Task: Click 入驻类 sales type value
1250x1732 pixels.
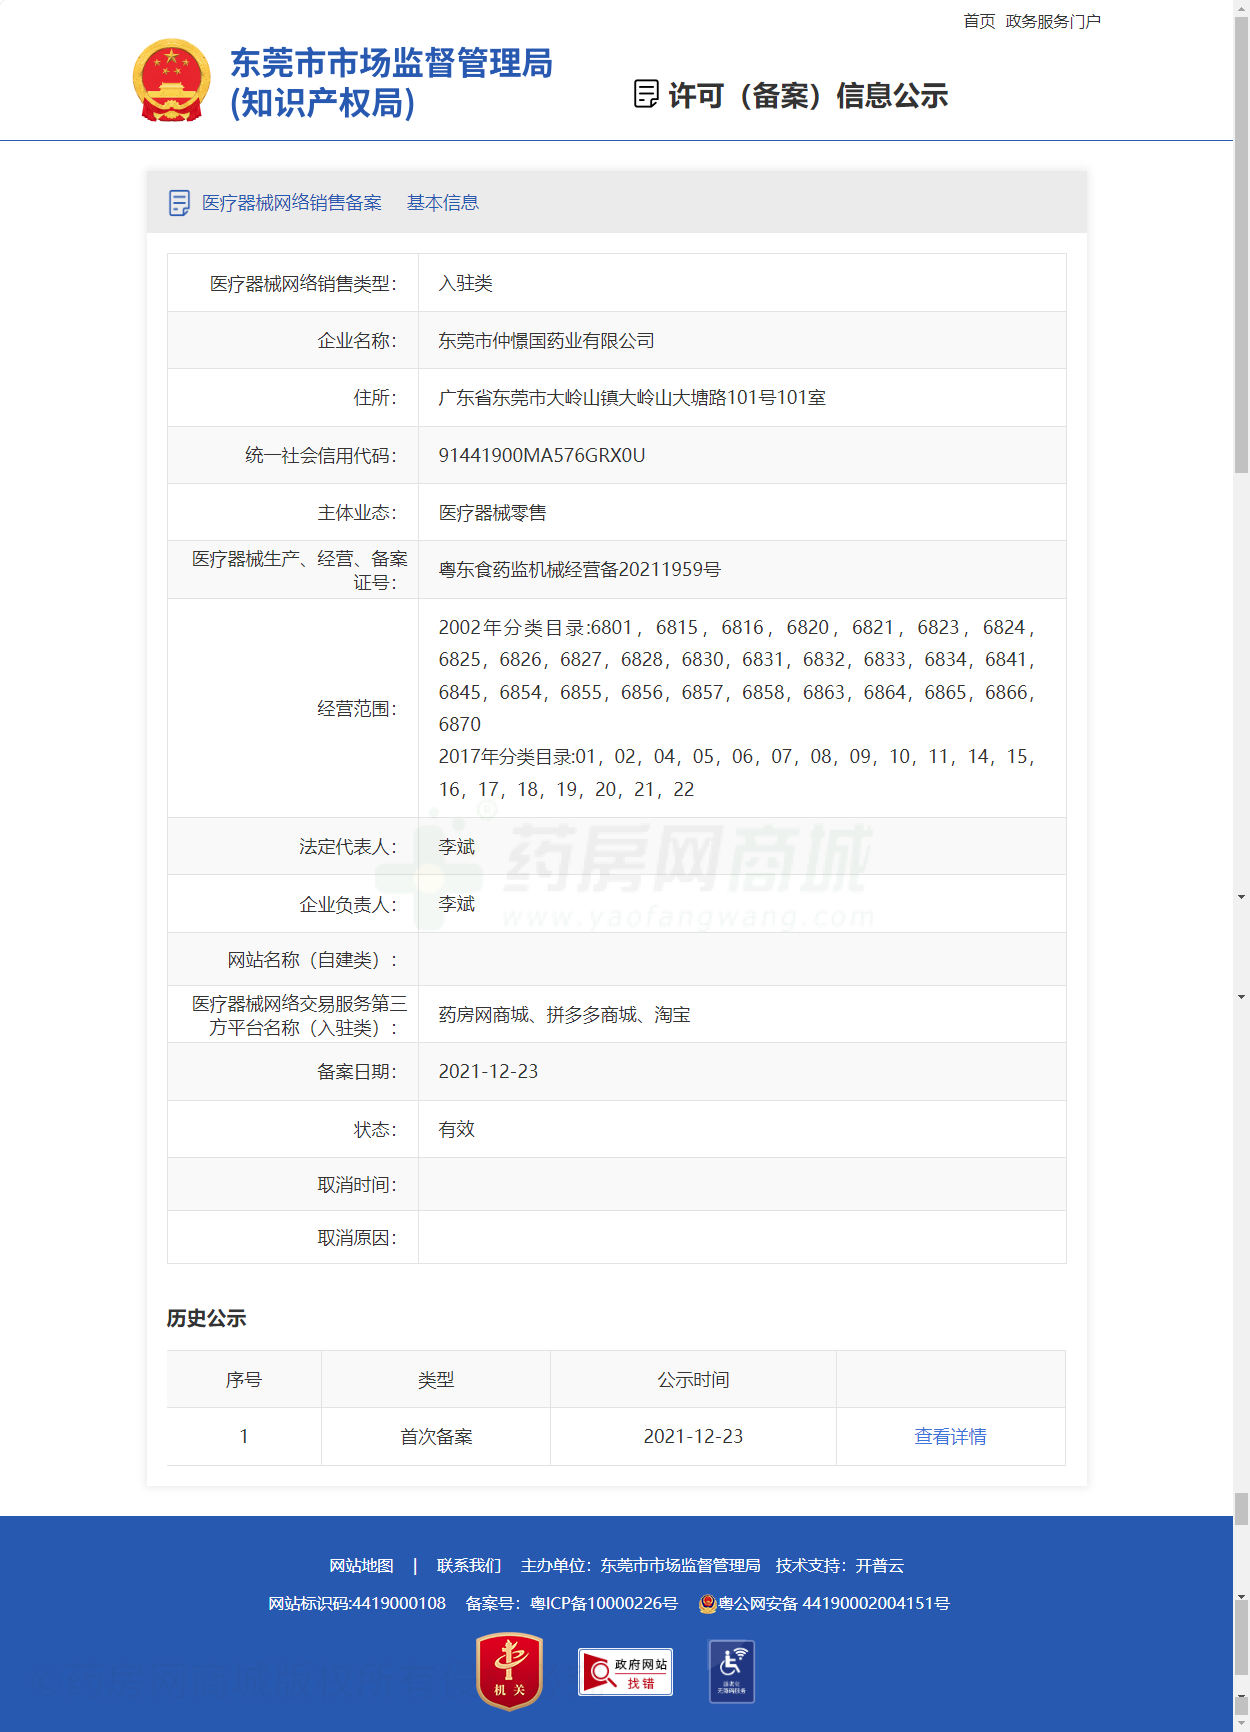Action: [466, 283]
